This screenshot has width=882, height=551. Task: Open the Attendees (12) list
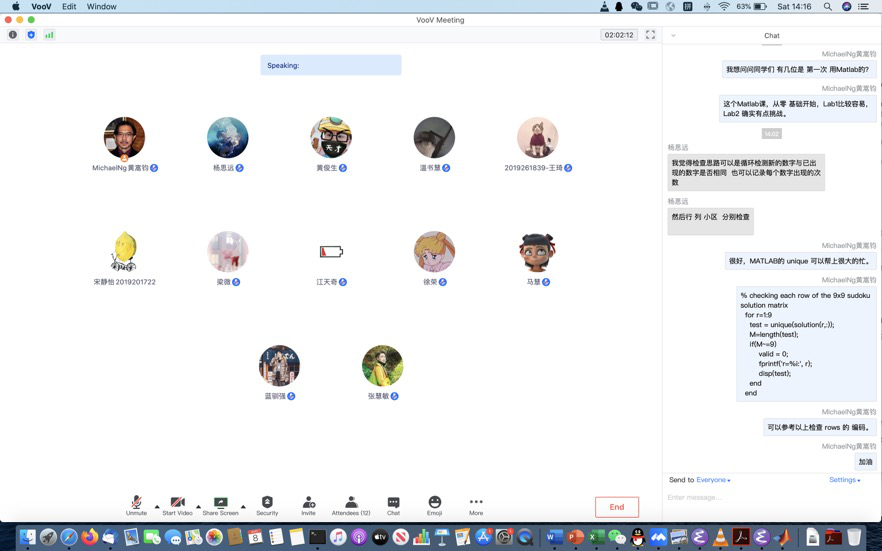(x=351, y=503)
